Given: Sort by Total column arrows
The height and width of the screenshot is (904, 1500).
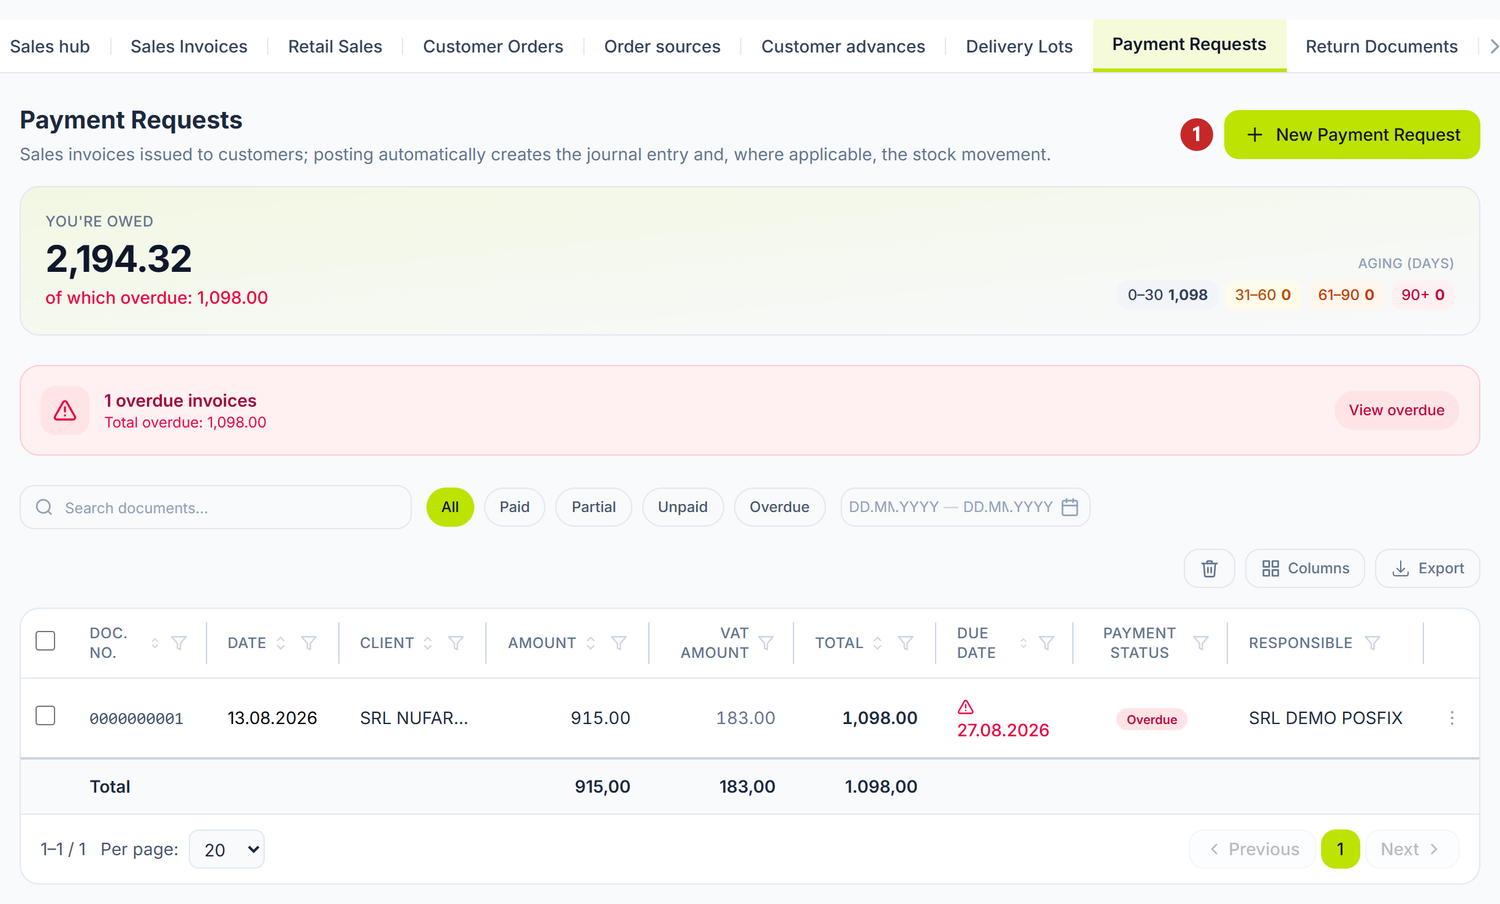Looking at the screenshot, I should pos(877,643).
